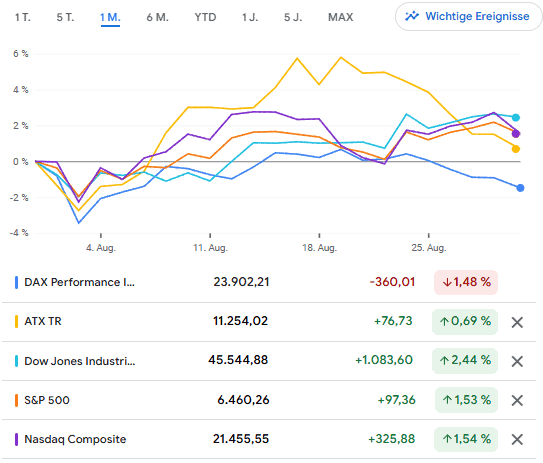Show YTD performance range
Screen dimensions: 543x463
click(x=205, y=17)
